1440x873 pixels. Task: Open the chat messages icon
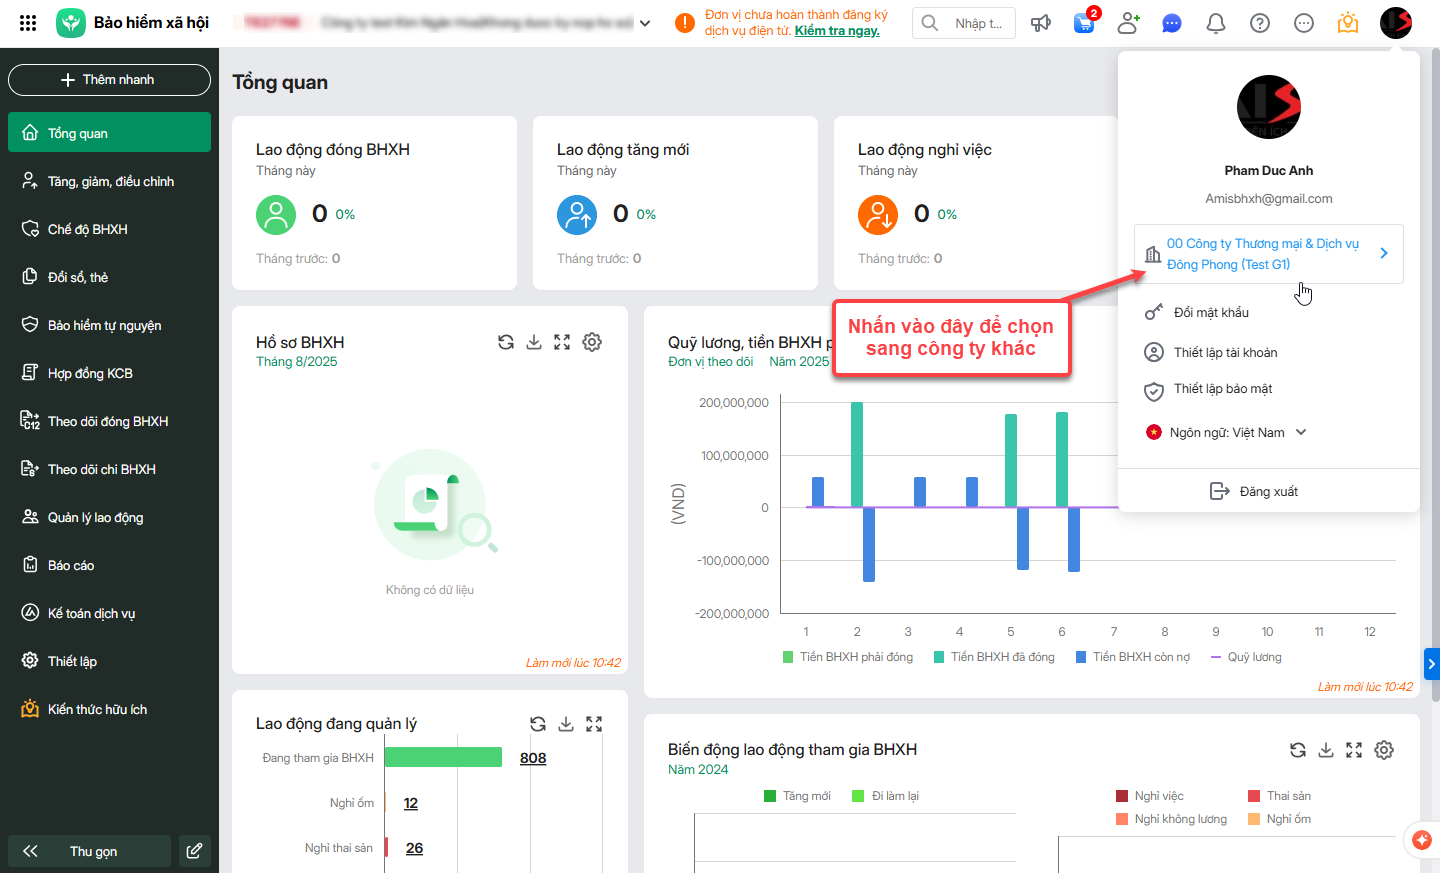[1172, 23]
